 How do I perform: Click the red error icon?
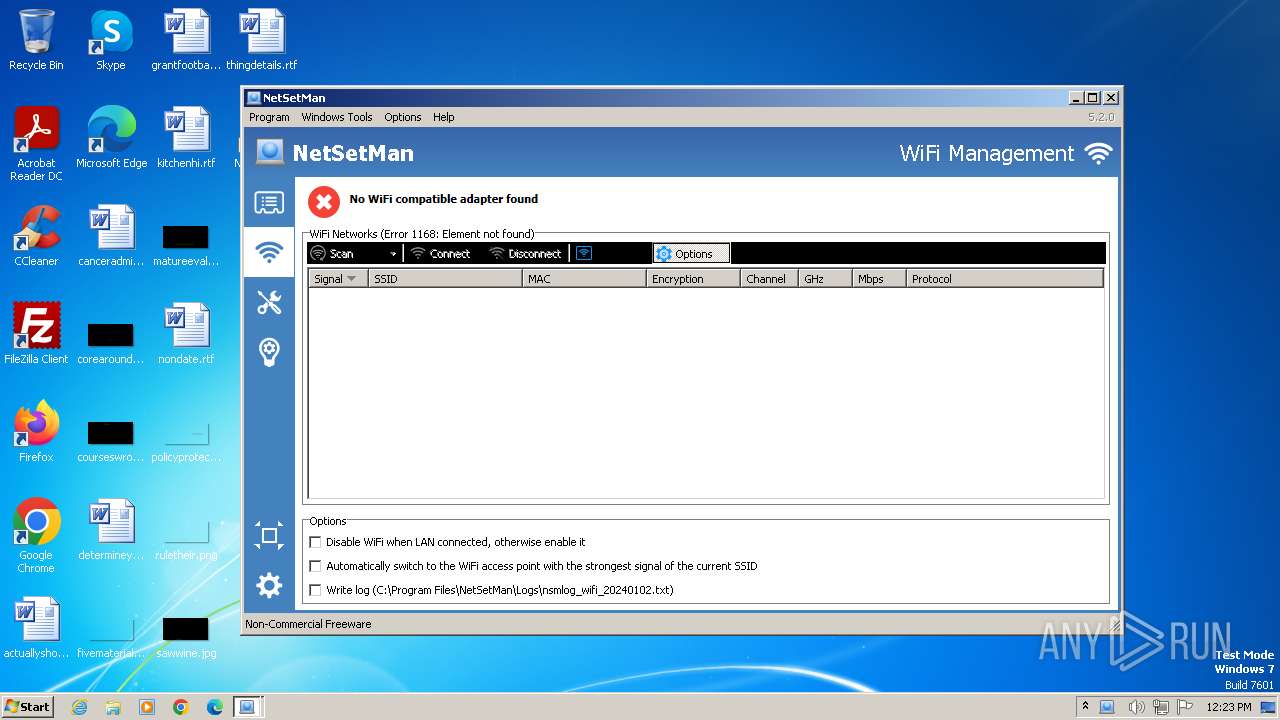[x=323, y=201]
